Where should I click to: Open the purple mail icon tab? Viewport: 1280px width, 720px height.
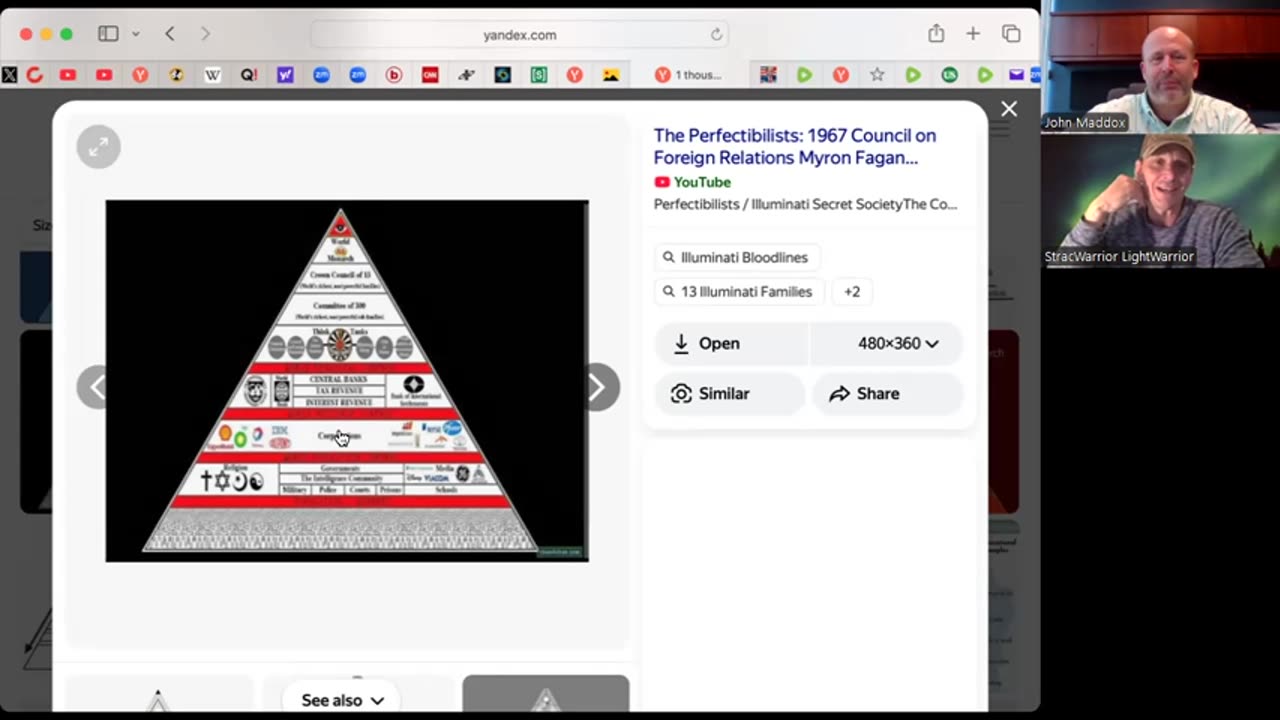pyautogui.click(x=1016, y=75)
